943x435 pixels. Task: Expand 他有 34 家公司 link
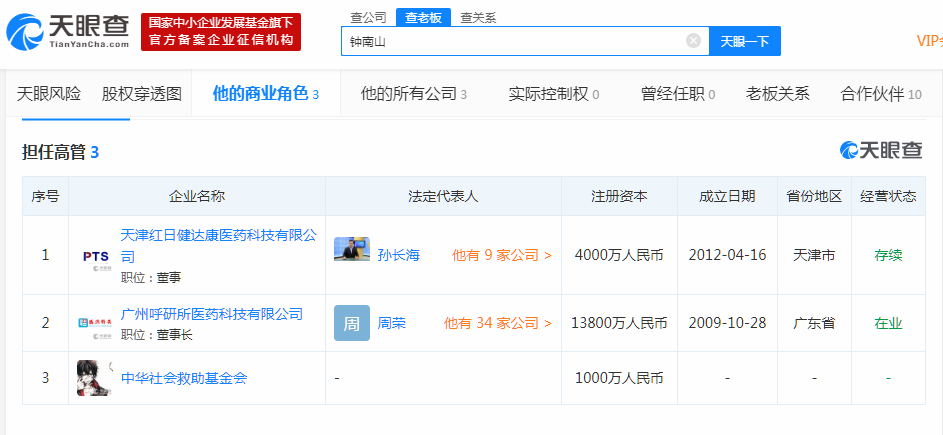(x=497, y=323)
